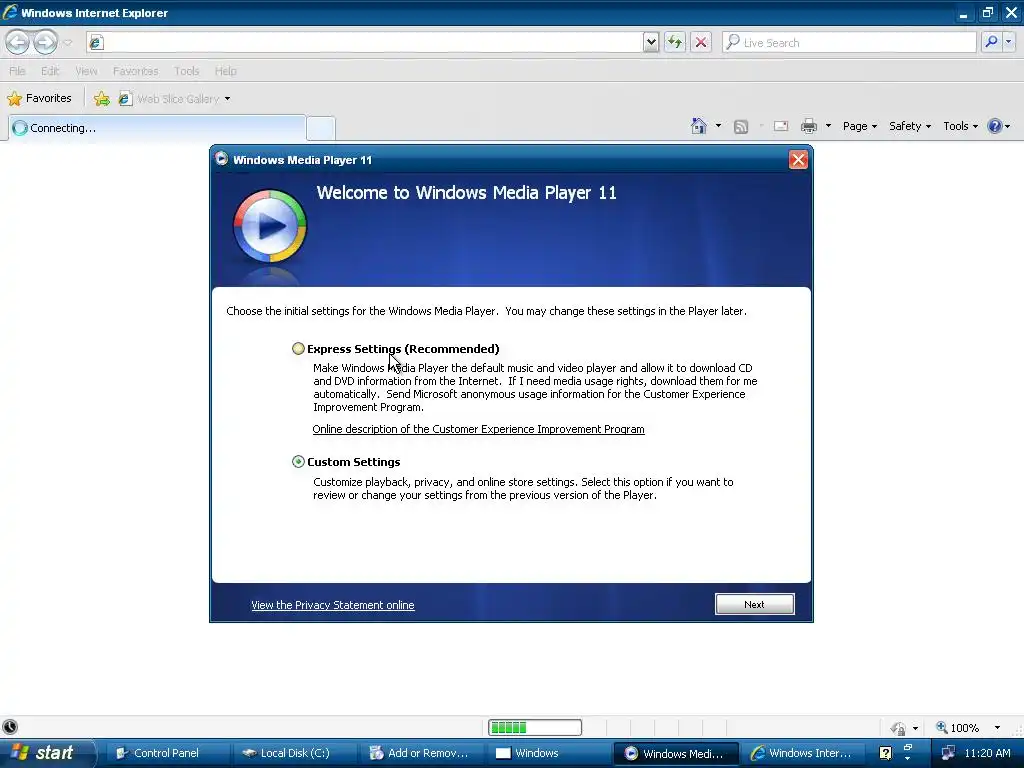Viewport: 1024px width, 768px height.
Task: Open the search provider dropdown arrow
Action: pyautogui.click(x=1009, y=42)
